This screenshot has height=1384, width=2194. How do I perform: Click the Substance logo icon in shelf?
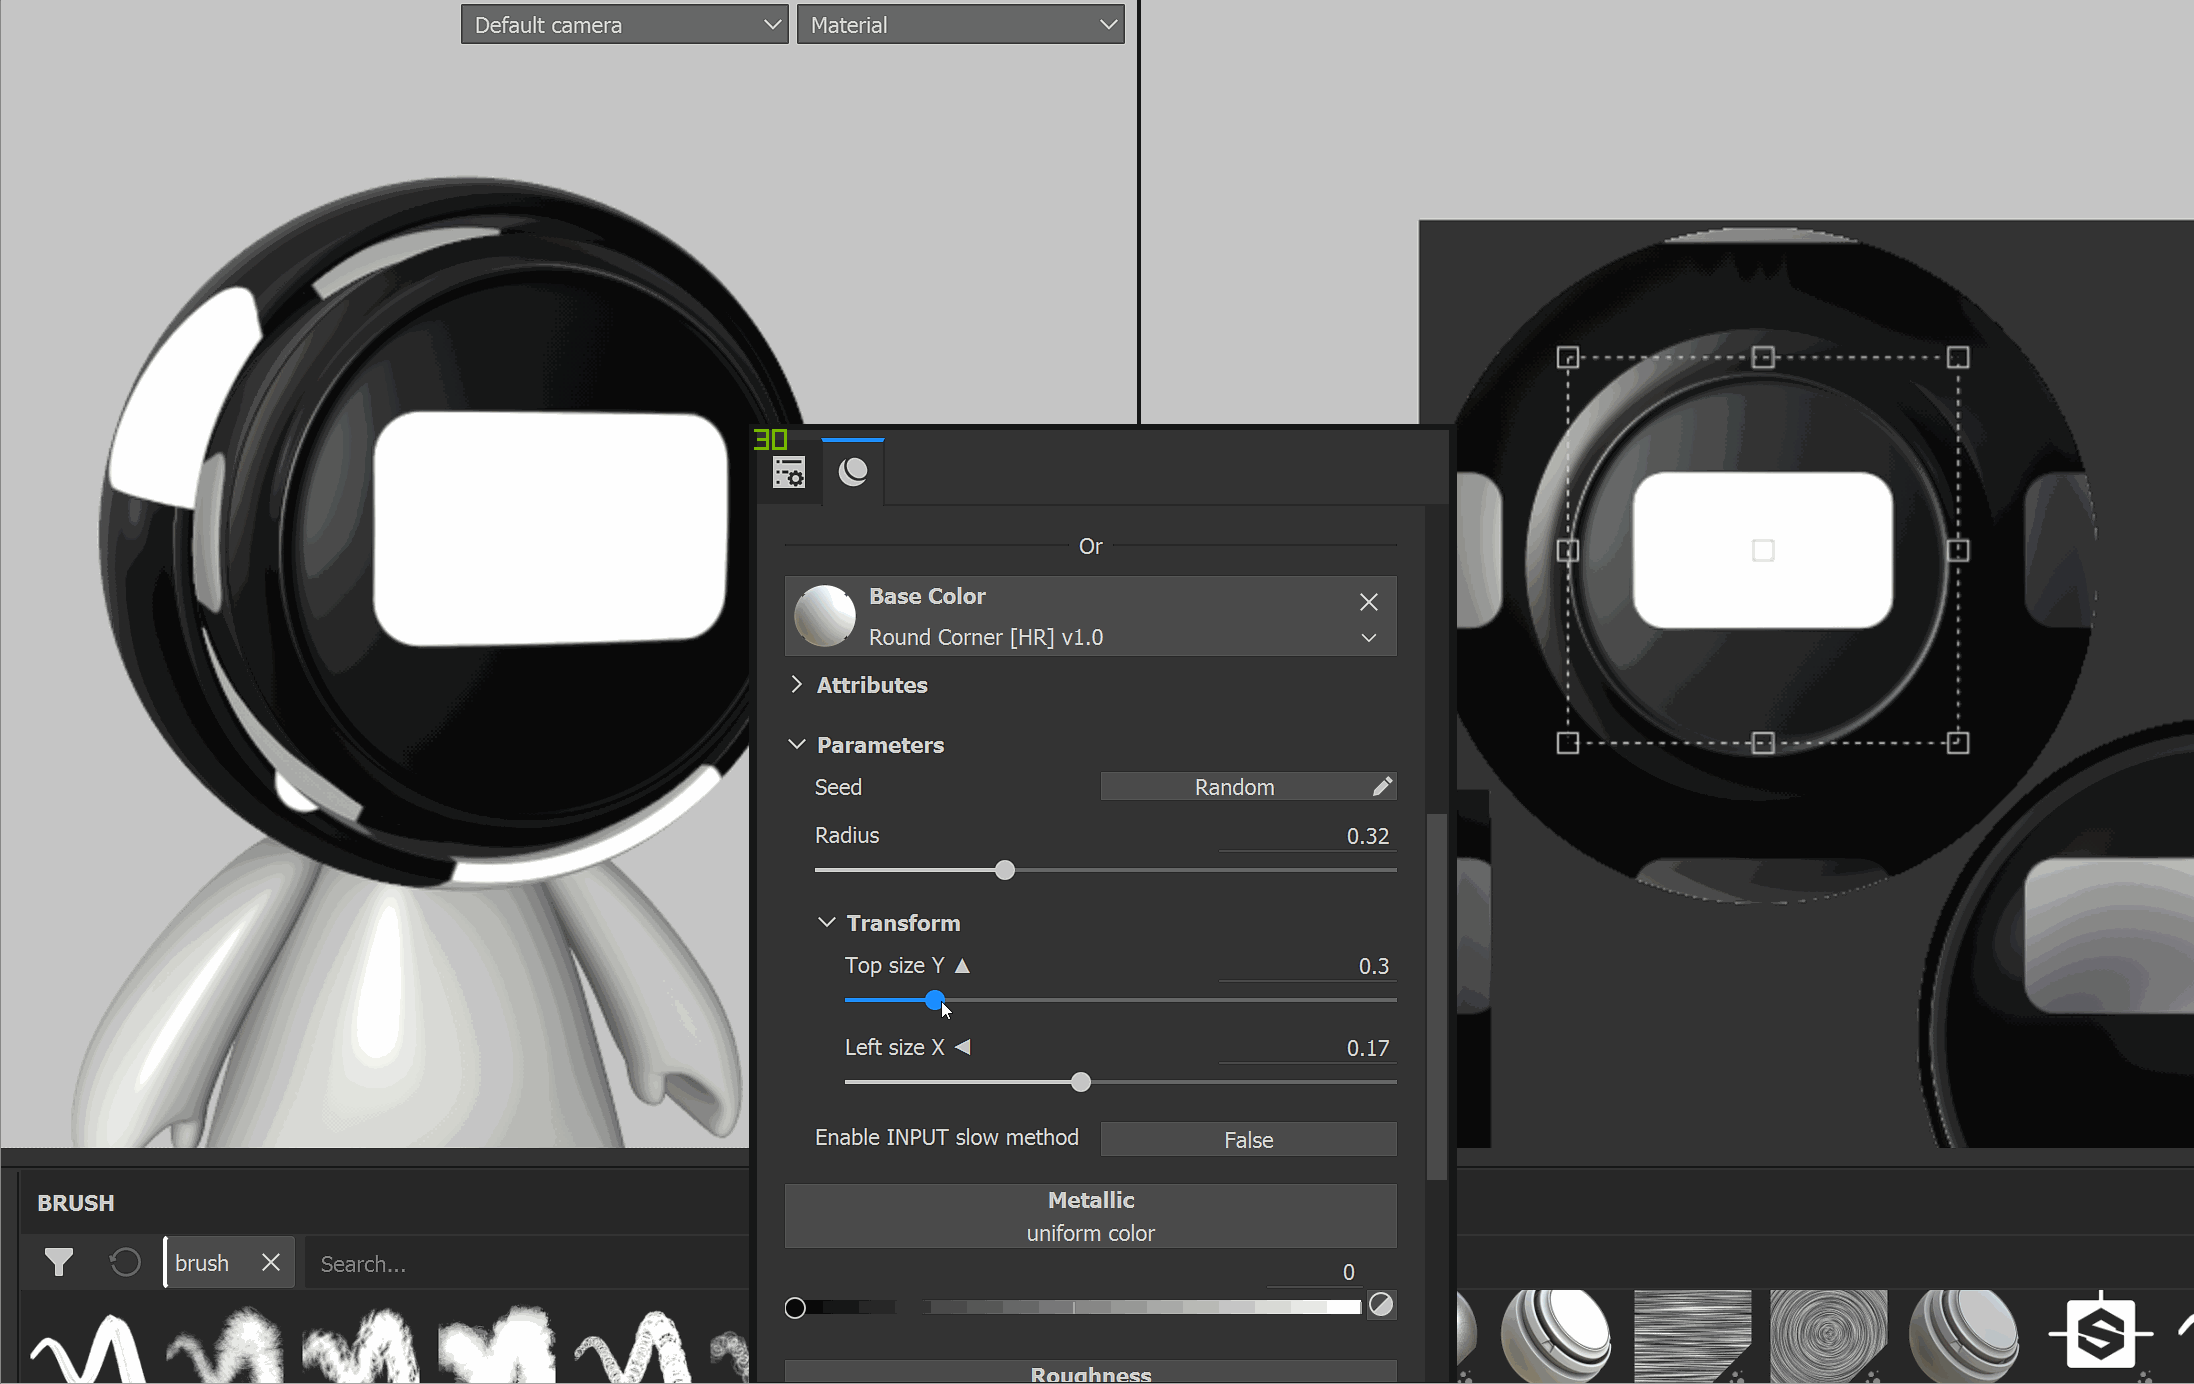point(2099,1333)
